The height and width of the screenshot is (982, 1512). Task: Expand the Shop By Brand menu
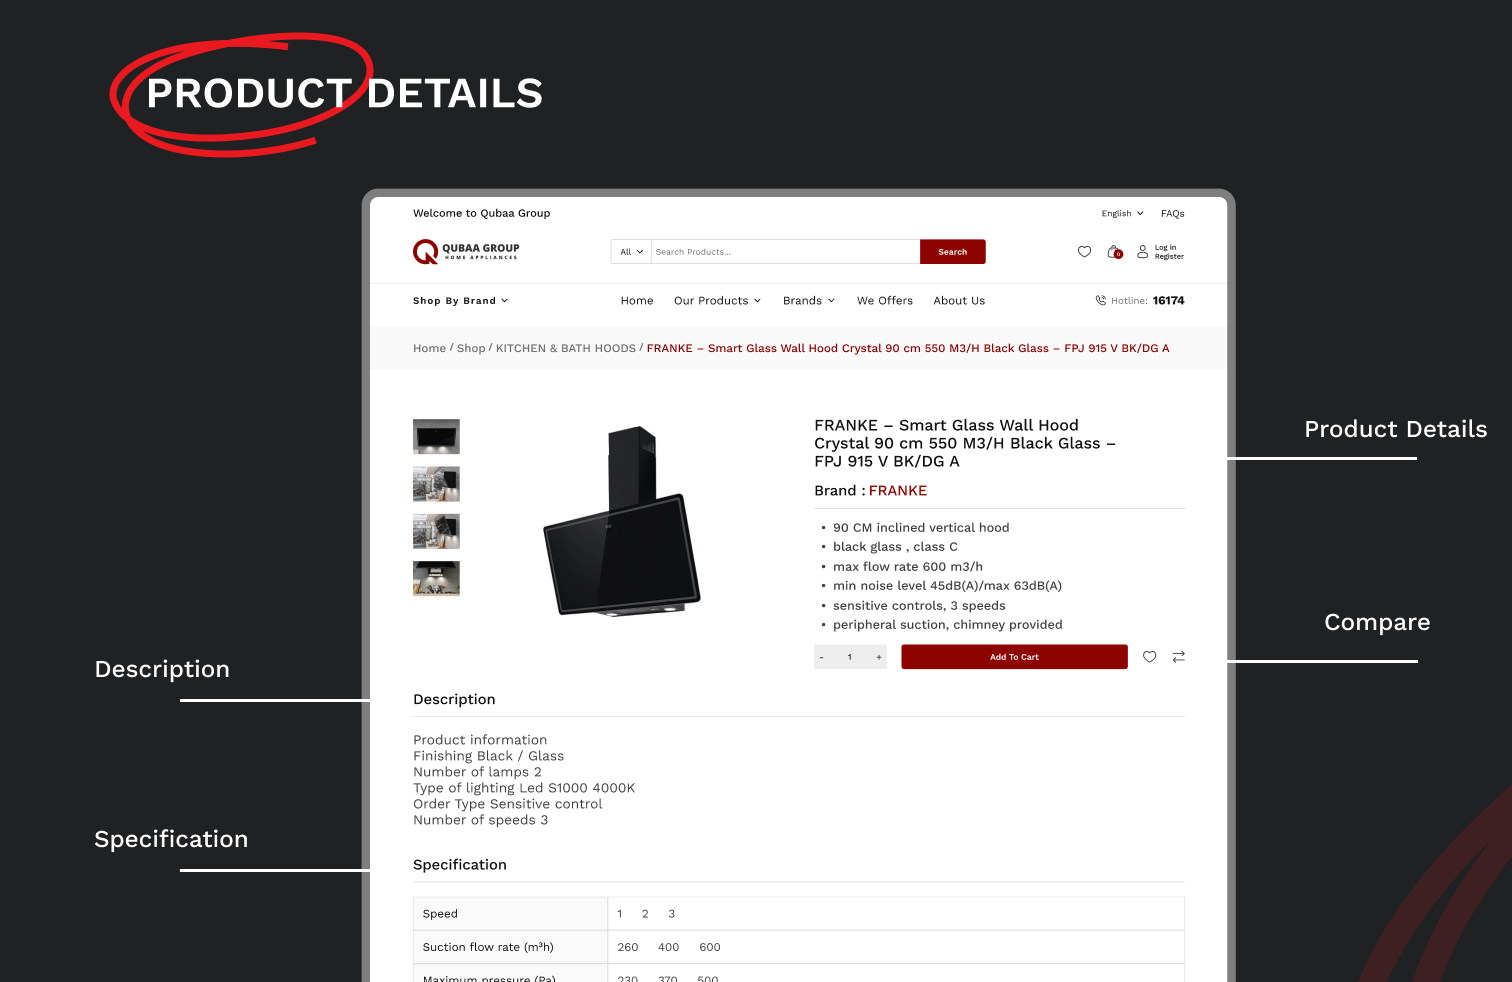pos(461,301)
